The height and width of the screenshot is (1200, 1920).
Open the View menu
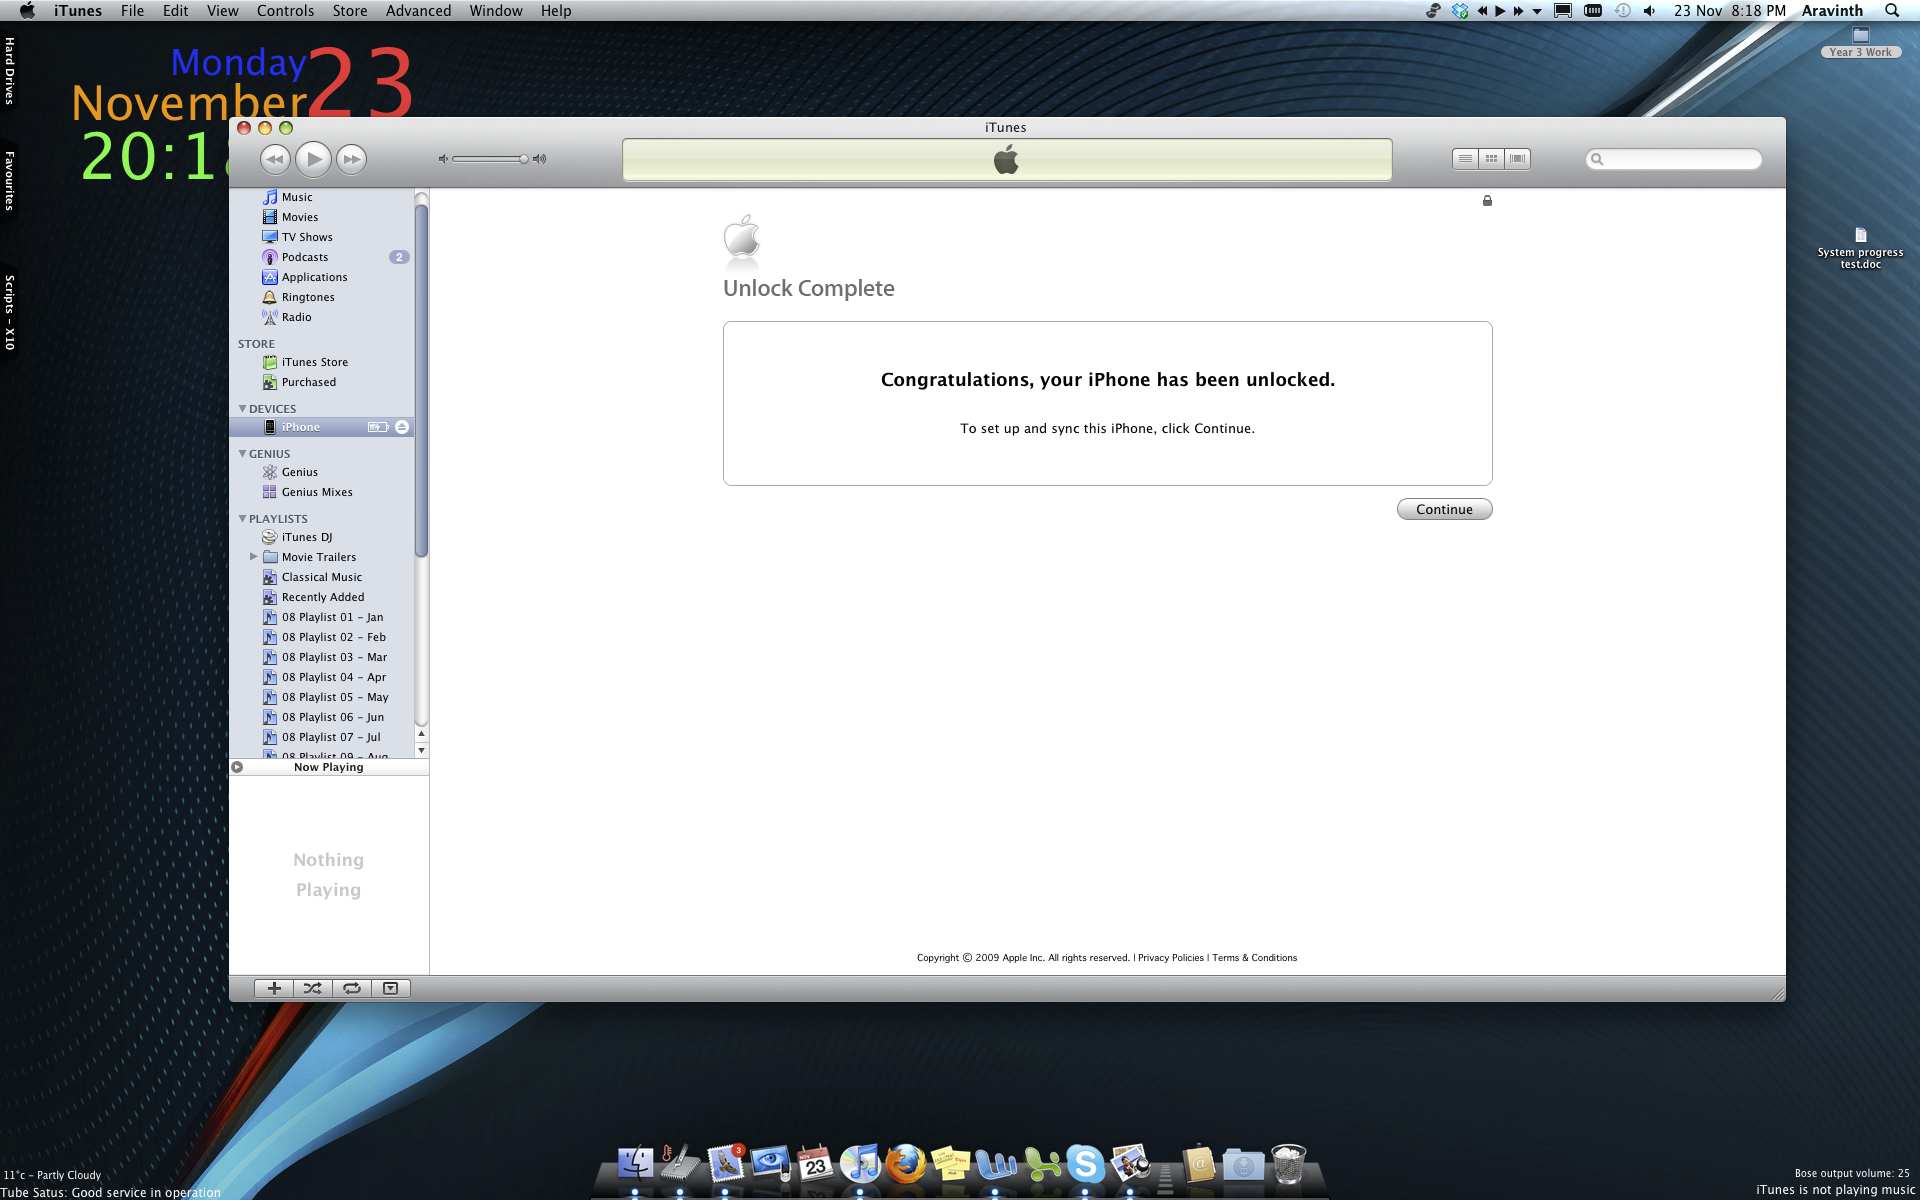click(222, 11)
